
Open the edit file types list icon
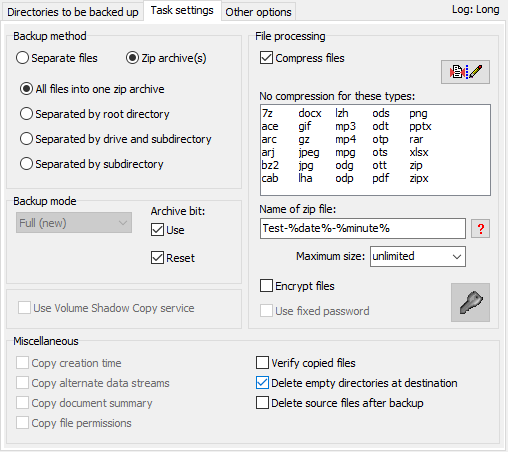(465, 72)
